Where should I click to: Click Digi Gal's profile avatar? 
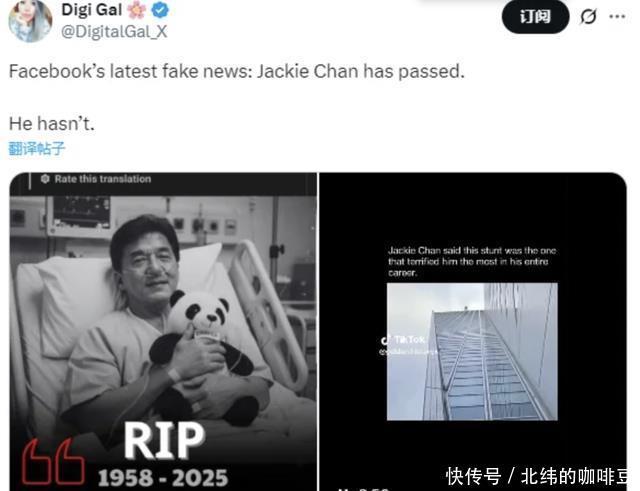(30, 20)
